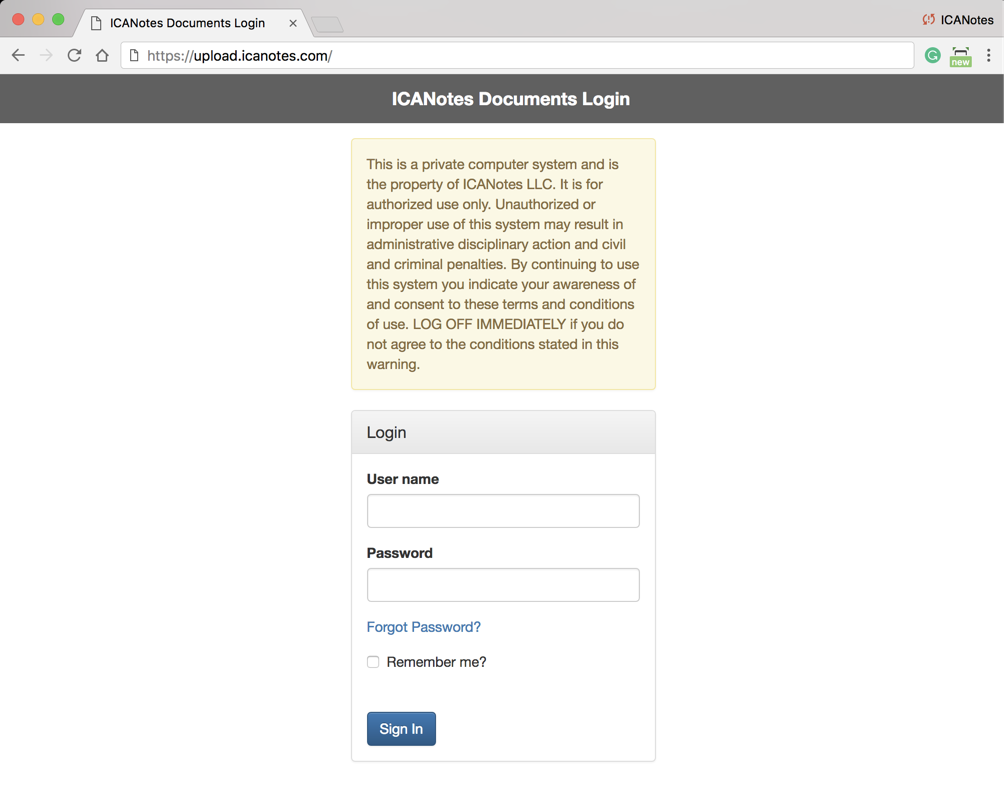Go to the browser home page
Screen dimensions: 1007x796
(x=102, y=56)
